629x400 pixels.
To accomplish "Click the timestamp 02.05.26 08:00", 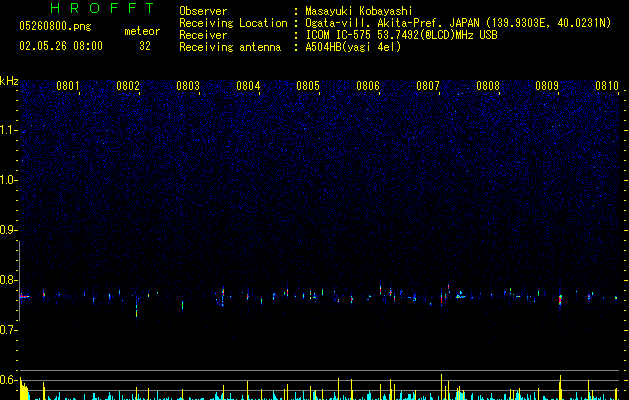I will point(61,46).
